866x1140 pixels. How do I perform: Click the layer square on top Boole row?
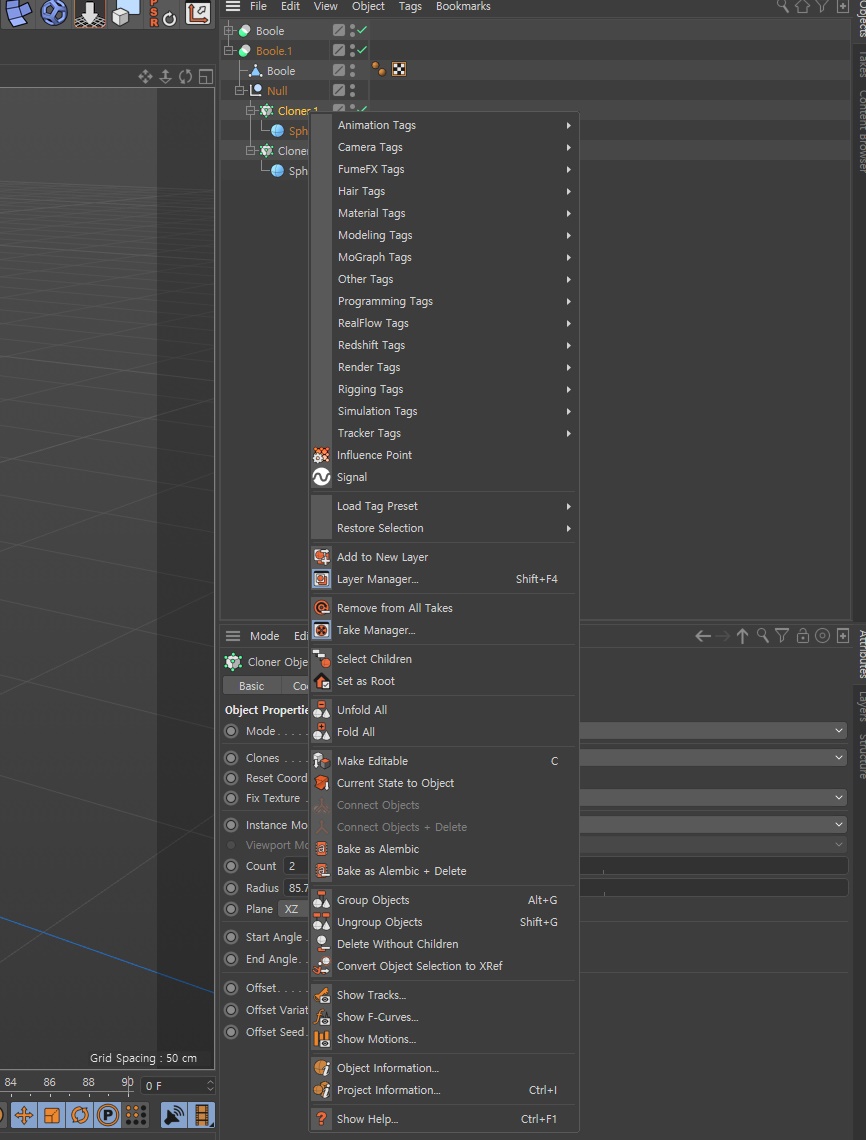pyautogui.click(x=339, y=31)
